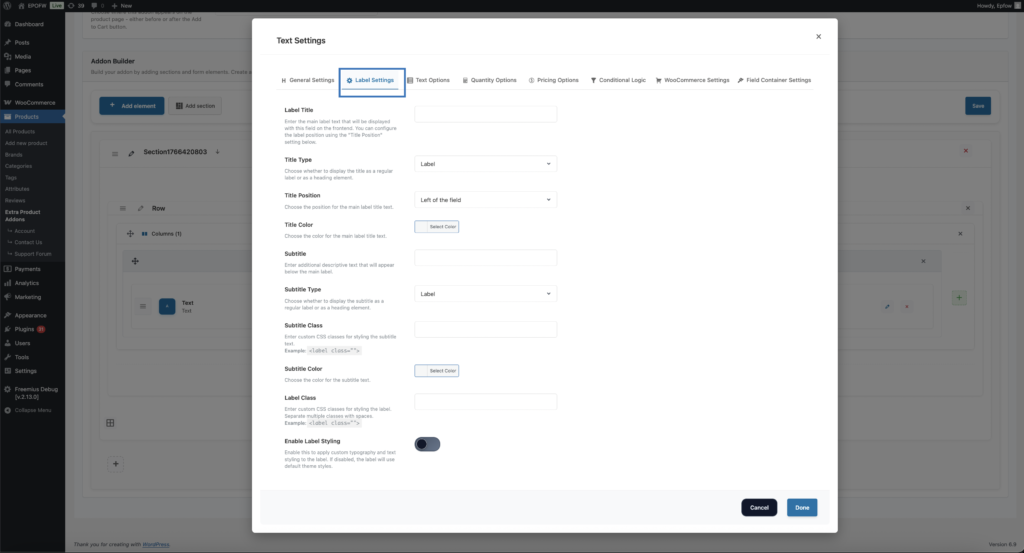This screenshot has height=553, width=1024.
Task: Open the Plugins menu icon in the sidebar
Action: click(8, 328)
